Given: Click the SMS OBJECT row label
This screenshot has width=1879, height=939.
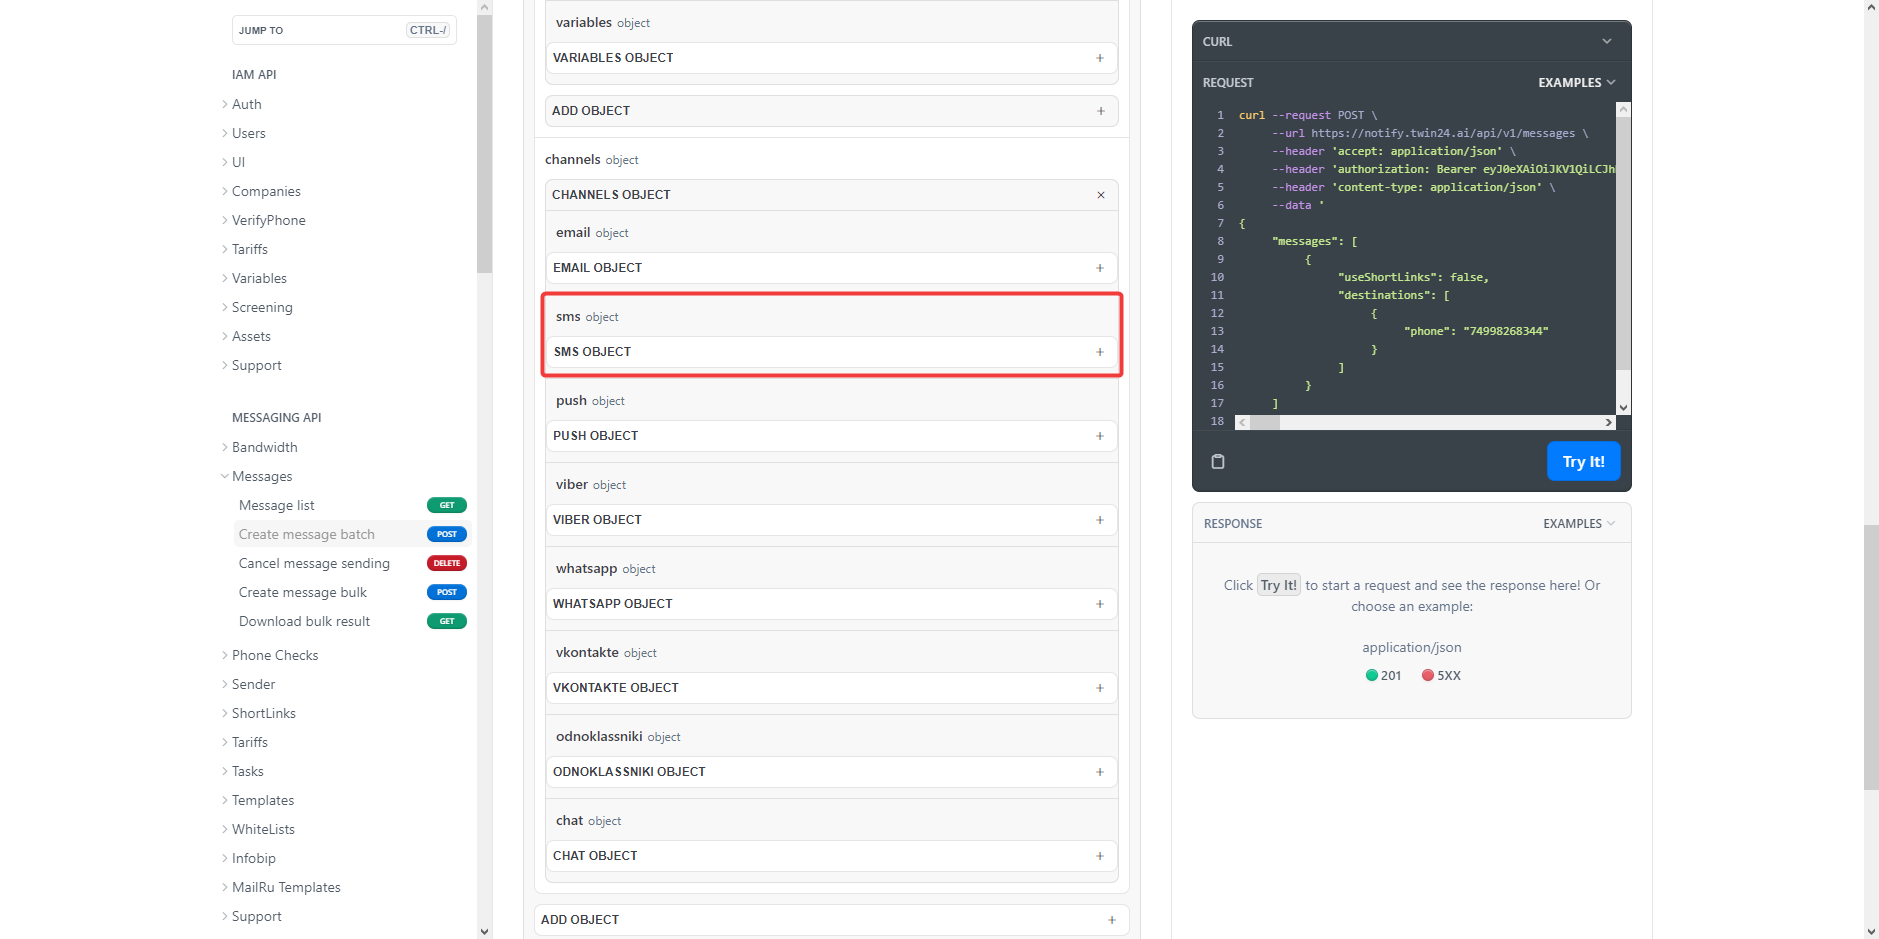Looking at the screenshot, I should [x=592, y=352].
